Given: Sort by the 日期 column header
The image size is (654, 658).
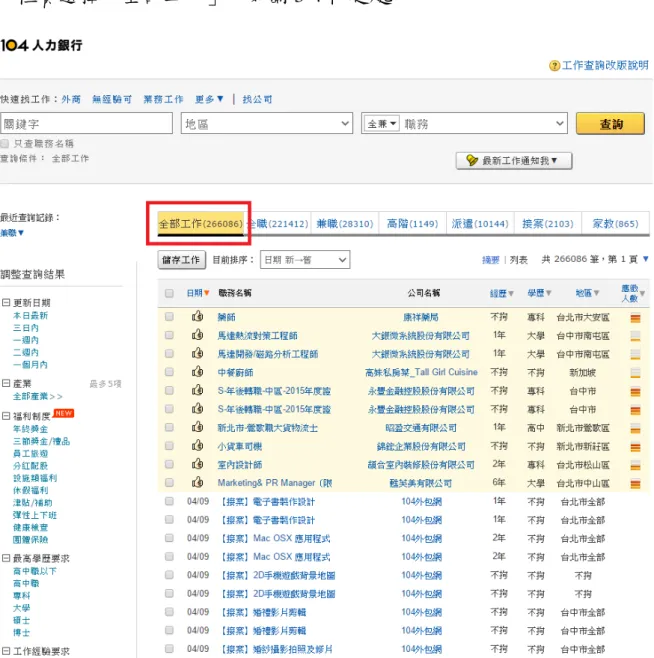Looking at the screenshot, I should (x=197, y=293).
